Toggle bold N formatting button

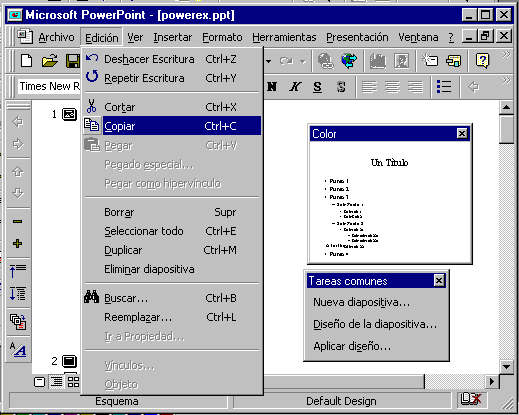click(x=272, y=87)
